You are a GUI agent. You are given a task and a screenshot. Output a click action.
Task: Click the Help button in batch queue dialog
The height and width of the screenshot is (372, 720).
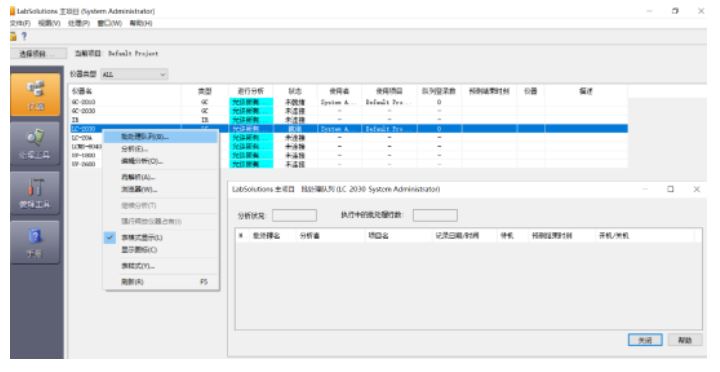pyautogui.click(x=685, y=340)
